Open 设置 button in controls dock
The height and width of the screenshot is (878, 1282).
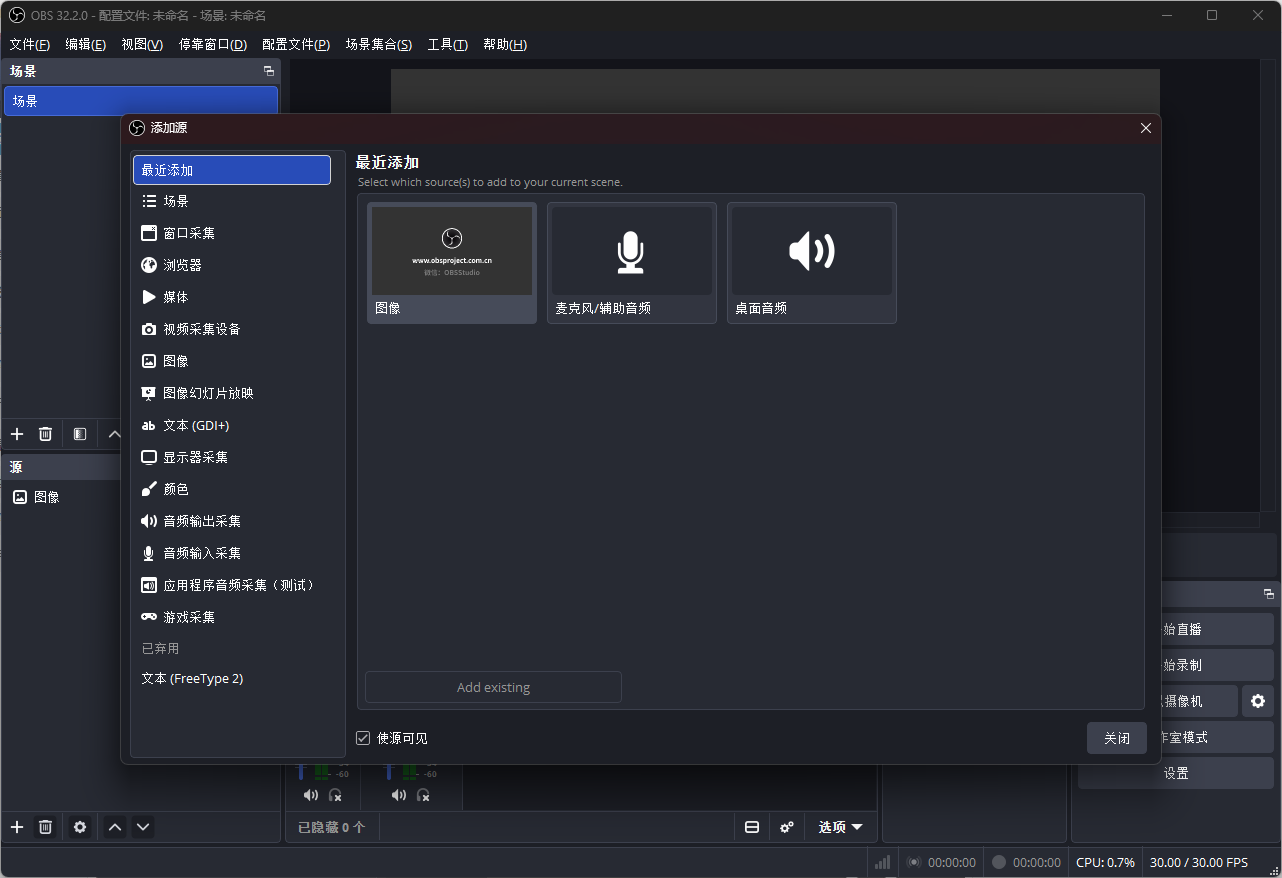1176,773
